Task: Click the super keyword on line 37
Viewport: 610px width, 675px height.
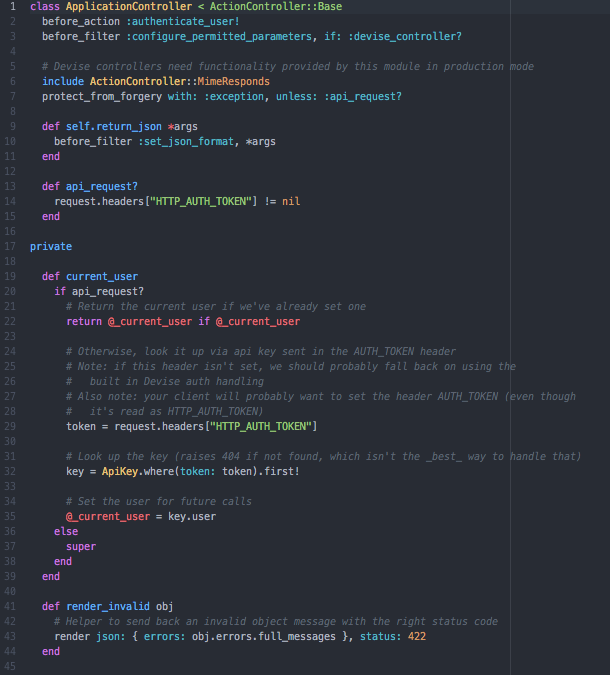Action: click(81, 547)
